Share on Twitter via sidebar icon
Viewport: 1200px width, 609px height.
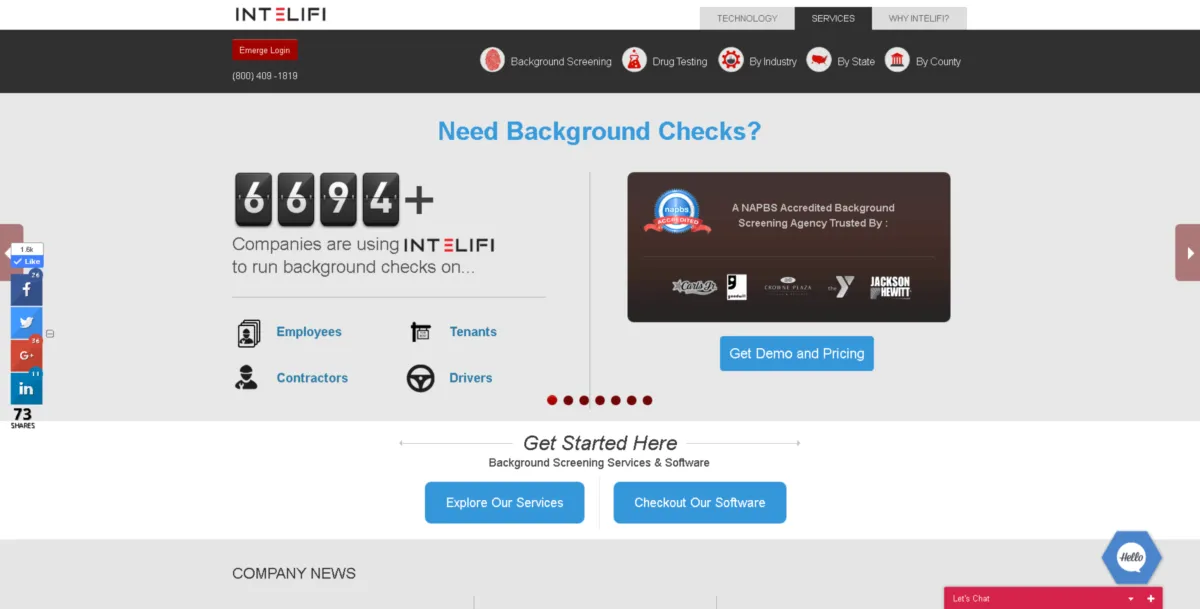point(26,323)
